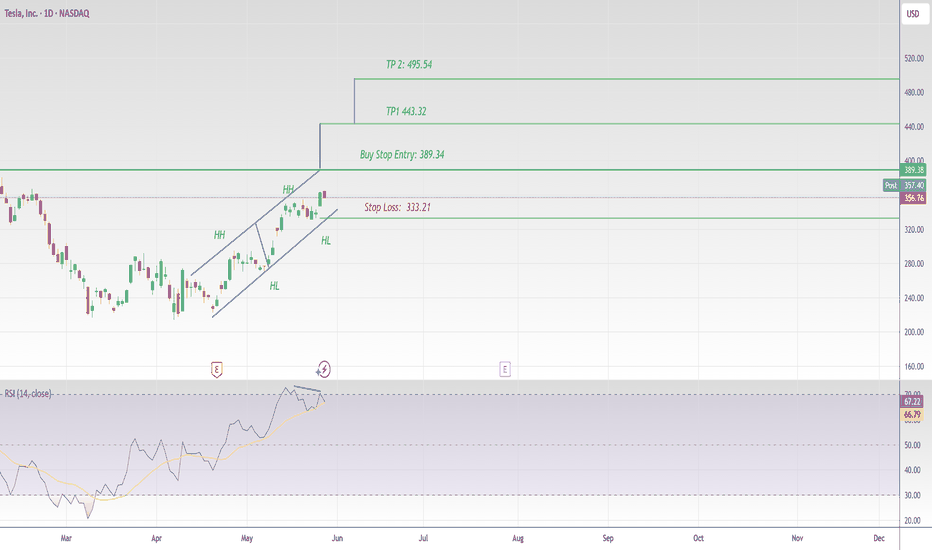The image size is (932, 550).
Task: Click the May label on time axis
Action: click(247, 538)
